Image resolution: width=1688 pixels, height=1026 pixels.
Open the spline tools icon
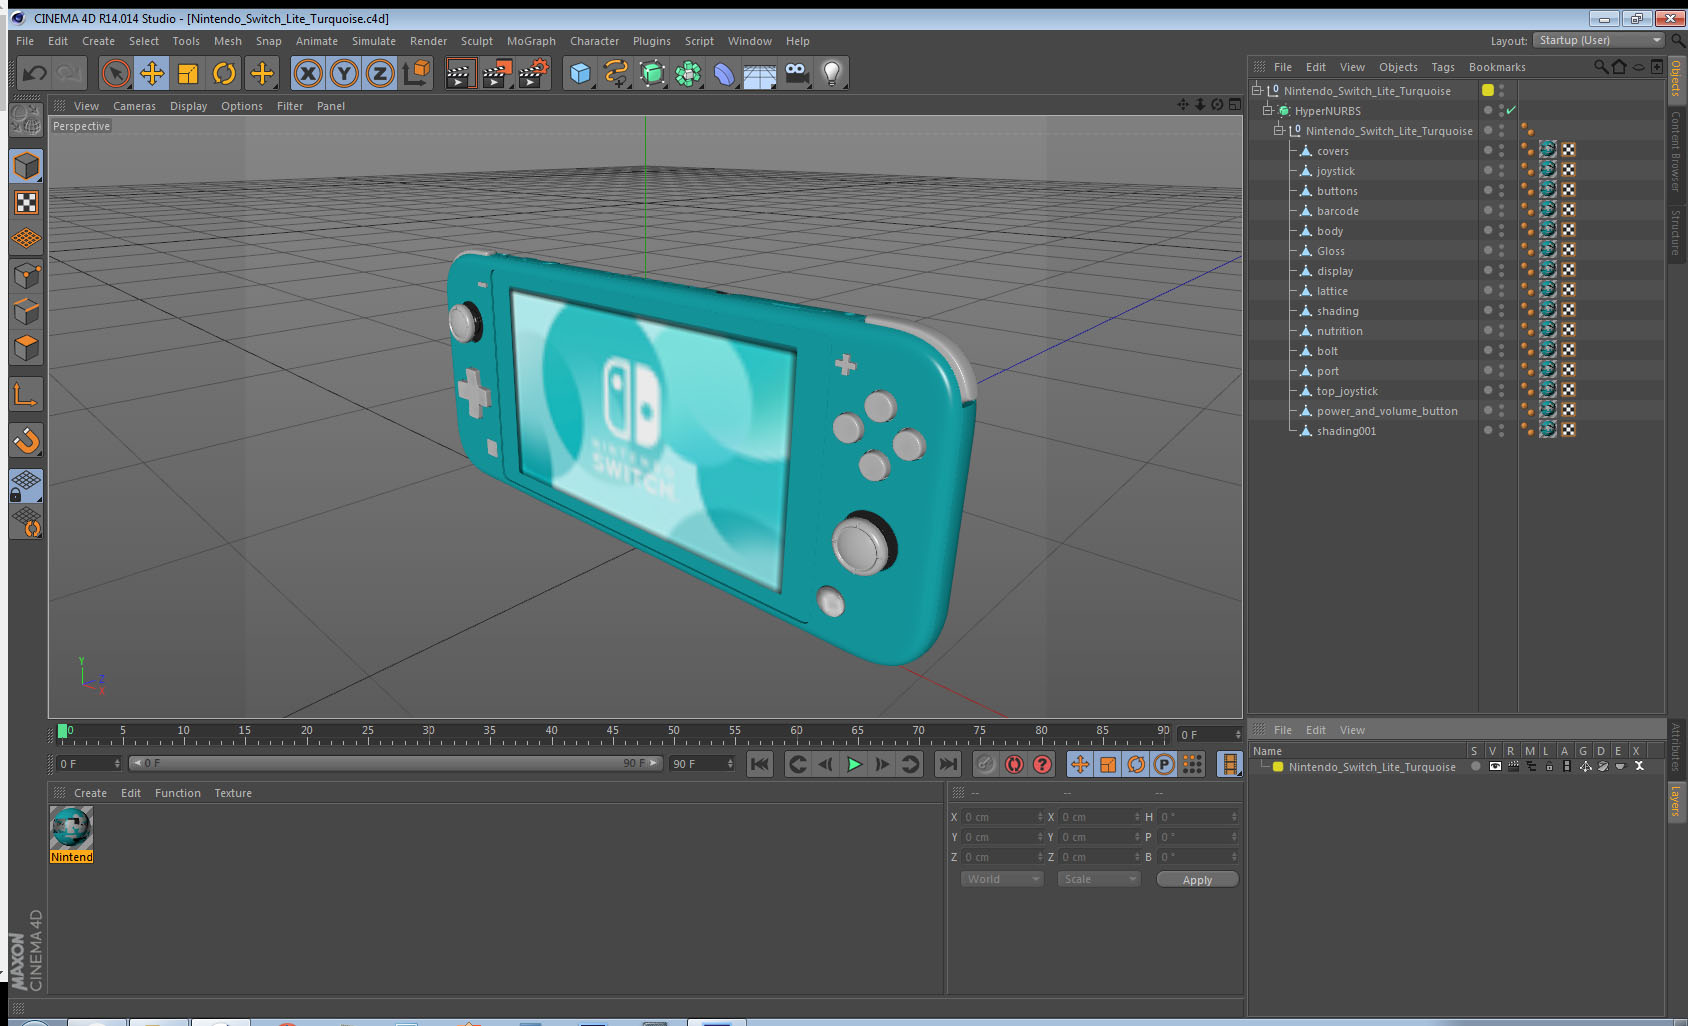coord(616,73)
